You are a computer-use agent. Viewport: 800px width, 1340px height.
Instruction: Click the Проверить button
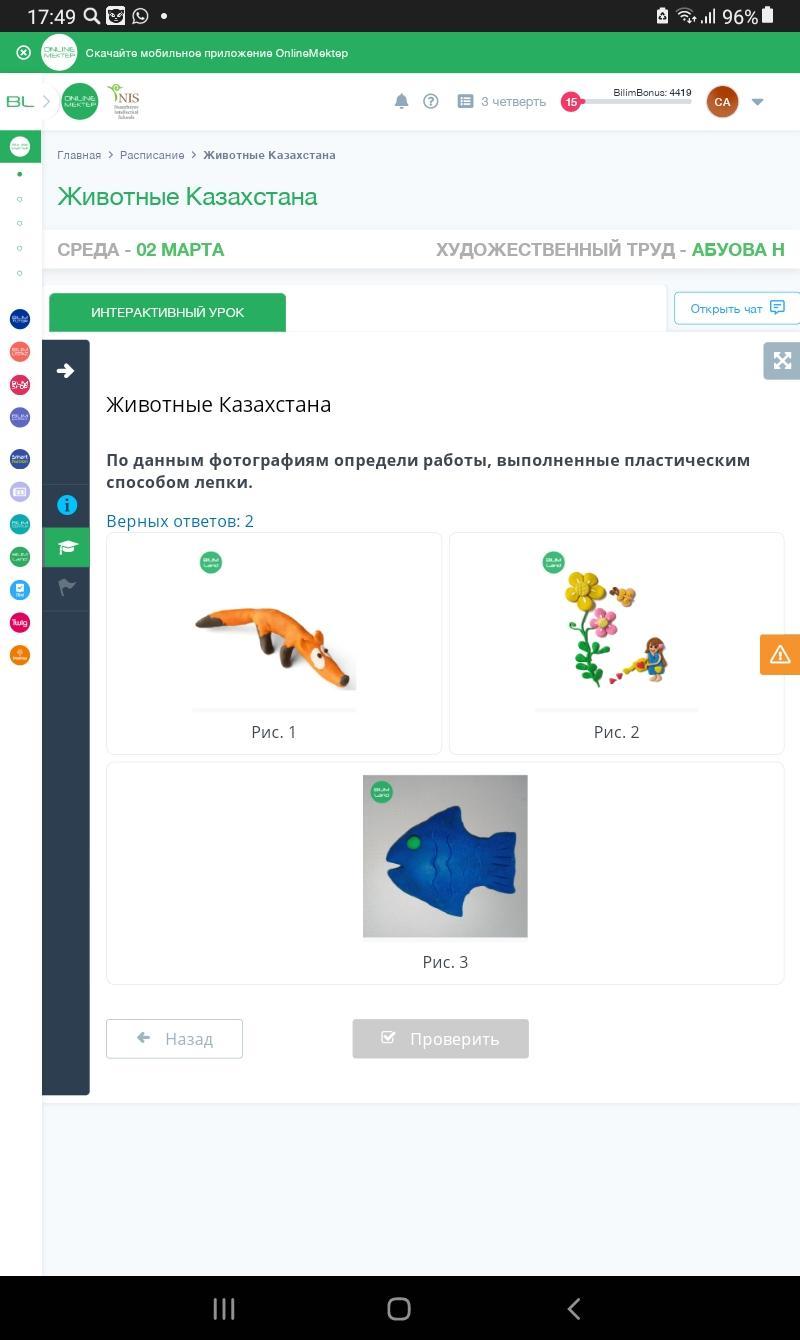[440, 1039]
